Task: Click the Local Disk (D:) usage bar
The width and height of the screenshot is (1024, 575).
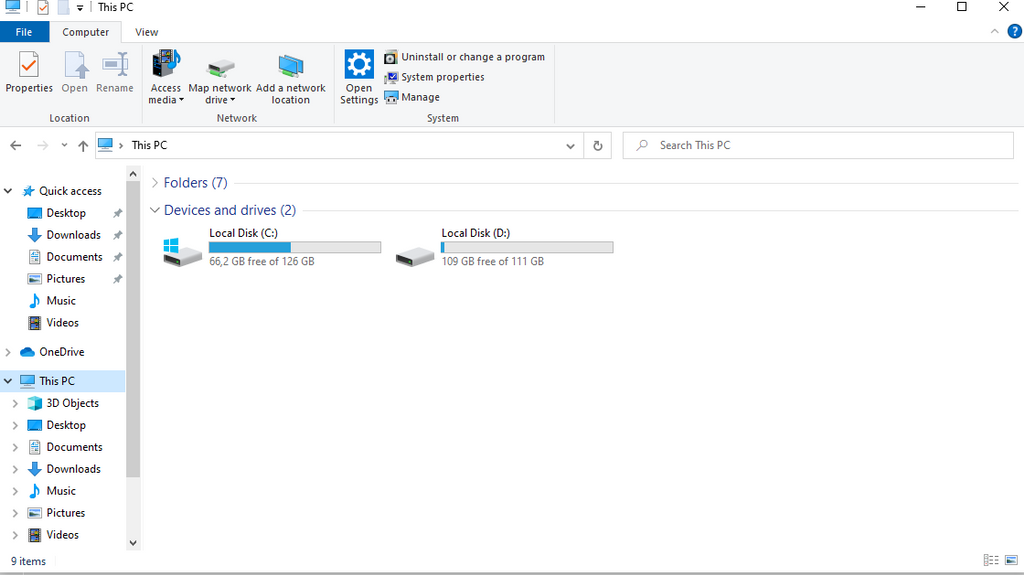Action: coord(527,247)
